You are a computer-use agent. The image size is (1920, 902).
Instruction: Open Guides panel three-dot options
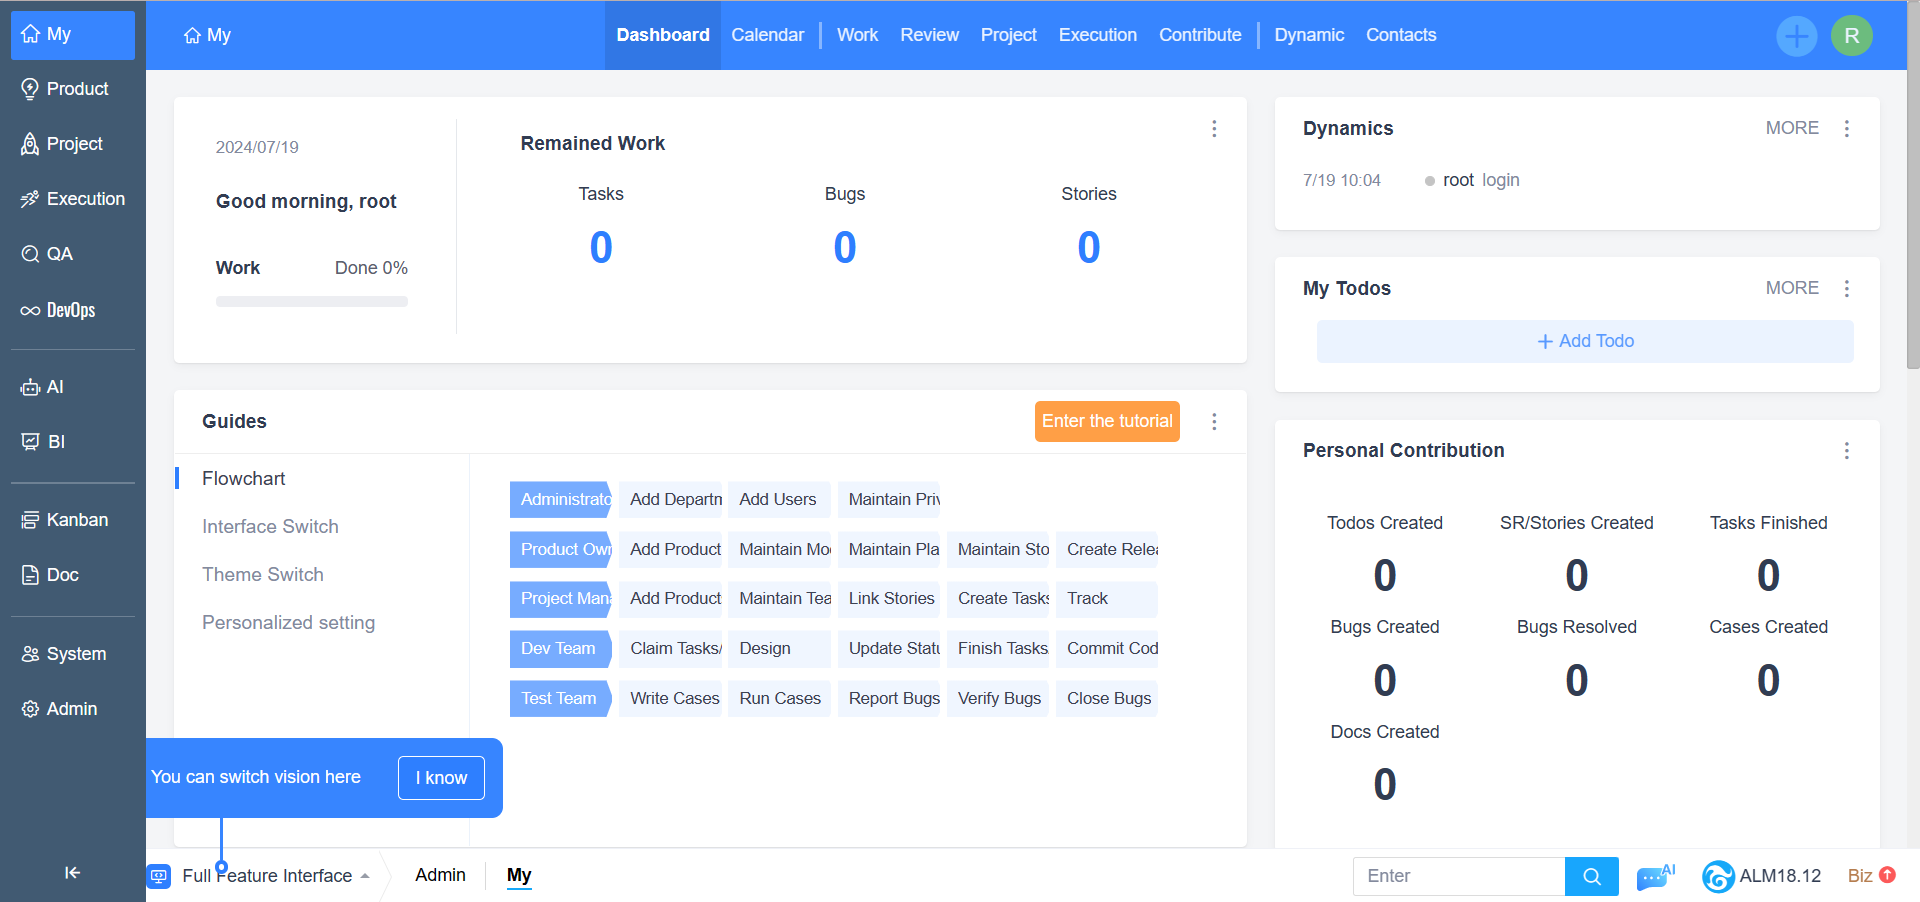(x=1214, y=422)
